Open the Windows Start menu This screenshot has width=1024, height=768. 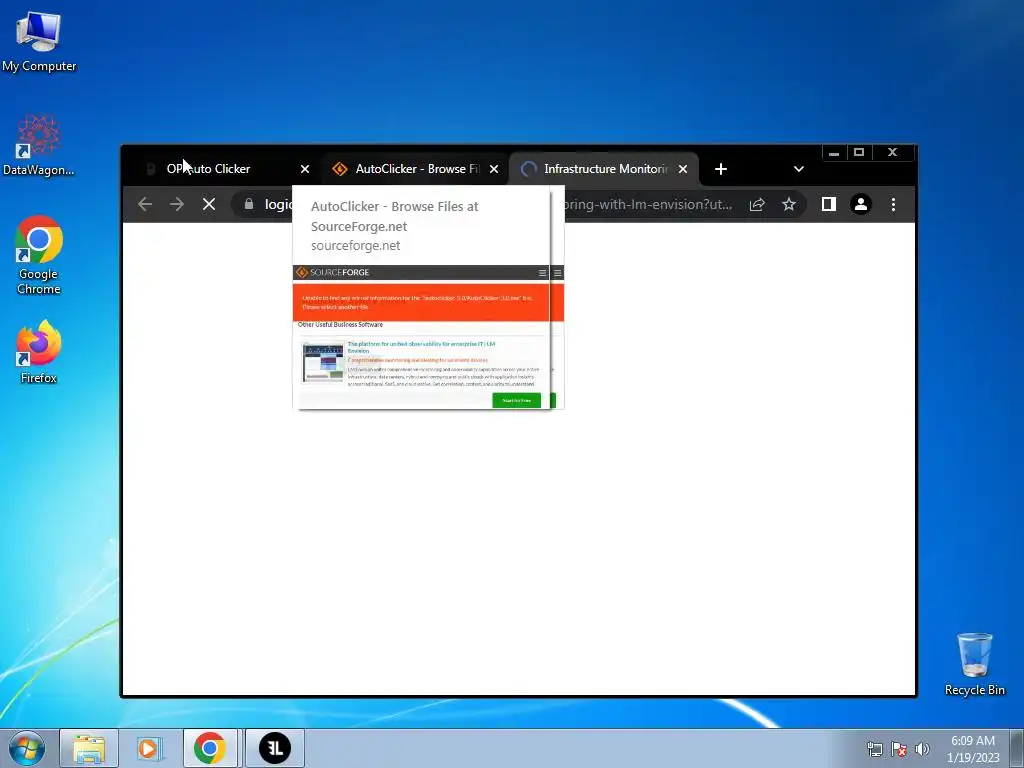coord(27,748)
